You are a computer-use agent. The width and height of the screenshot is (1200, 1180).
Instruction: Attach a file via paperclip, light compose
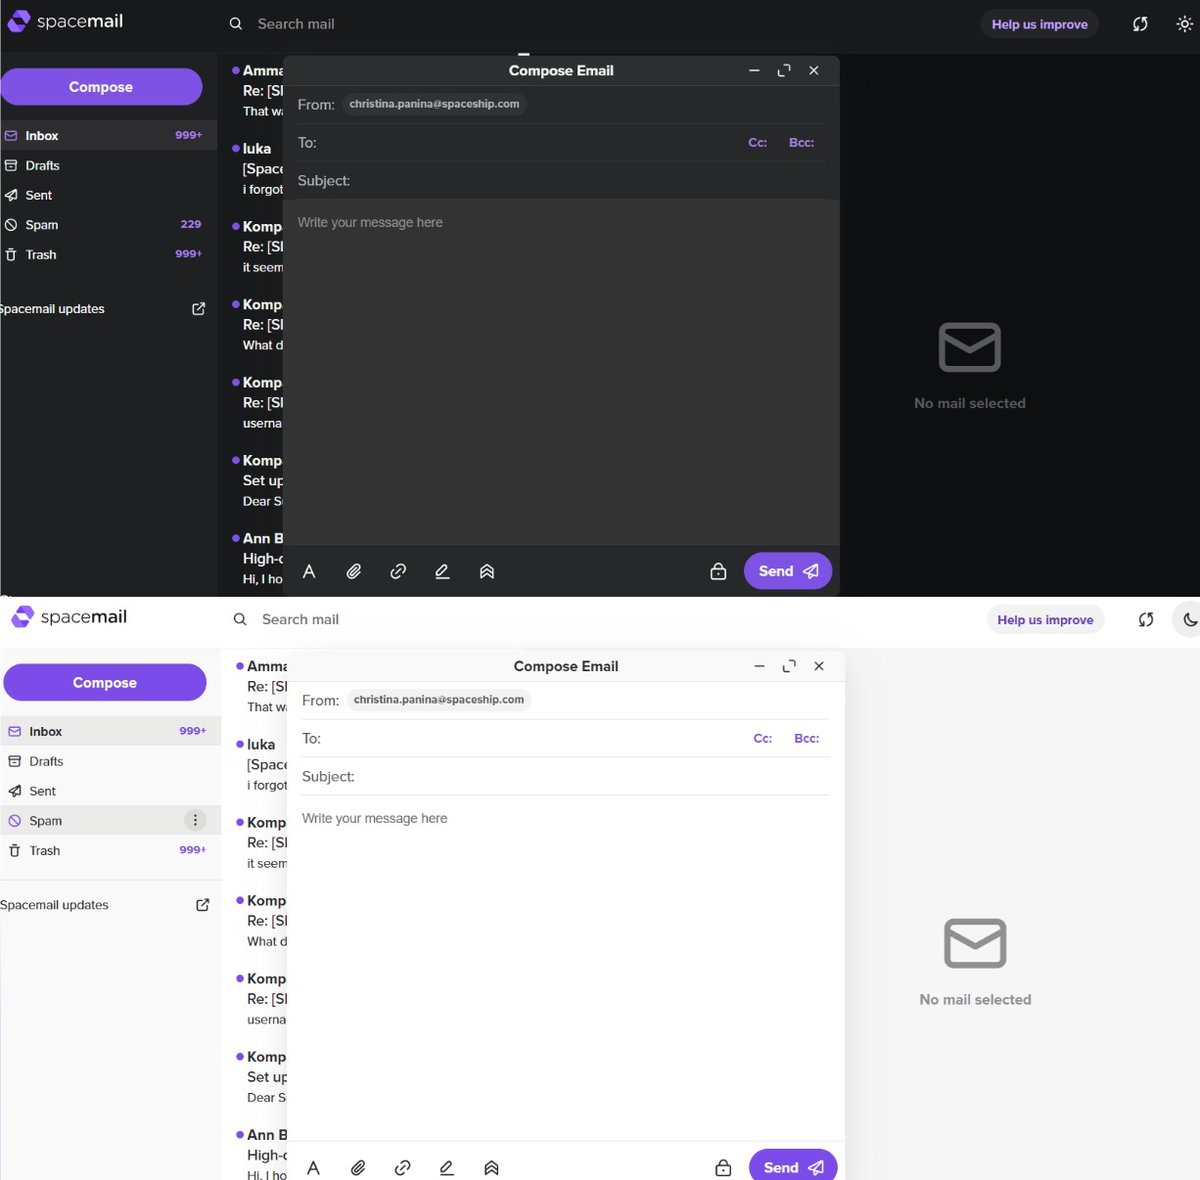point(358,1168)
